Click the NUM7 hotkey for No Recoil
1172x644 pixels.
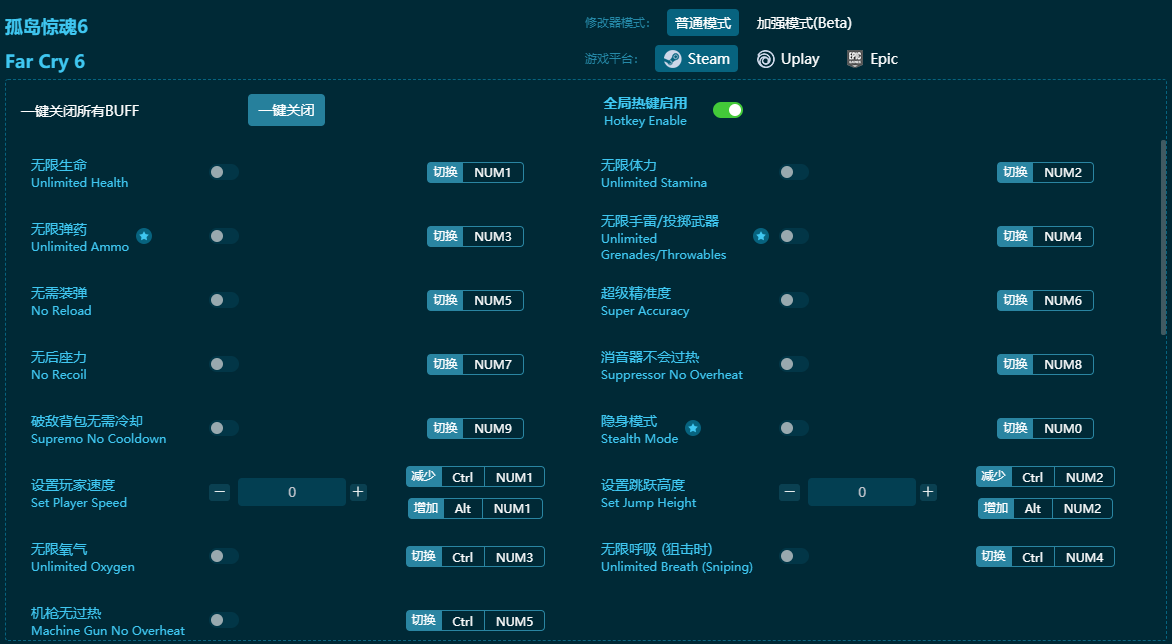(x=475, y=365)
